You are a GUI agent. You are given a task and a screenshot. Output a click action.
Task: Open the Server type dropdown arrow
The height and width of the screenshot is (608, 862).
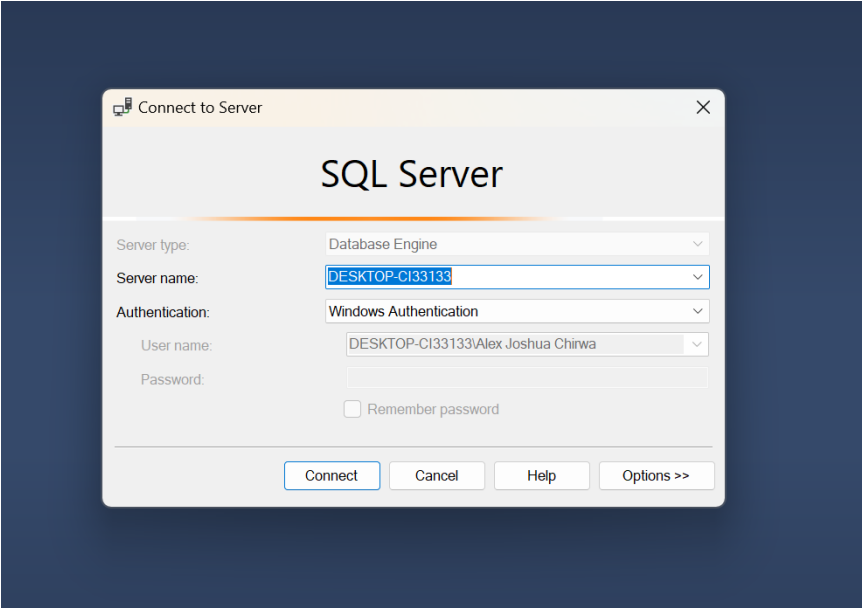pos(697,244)
